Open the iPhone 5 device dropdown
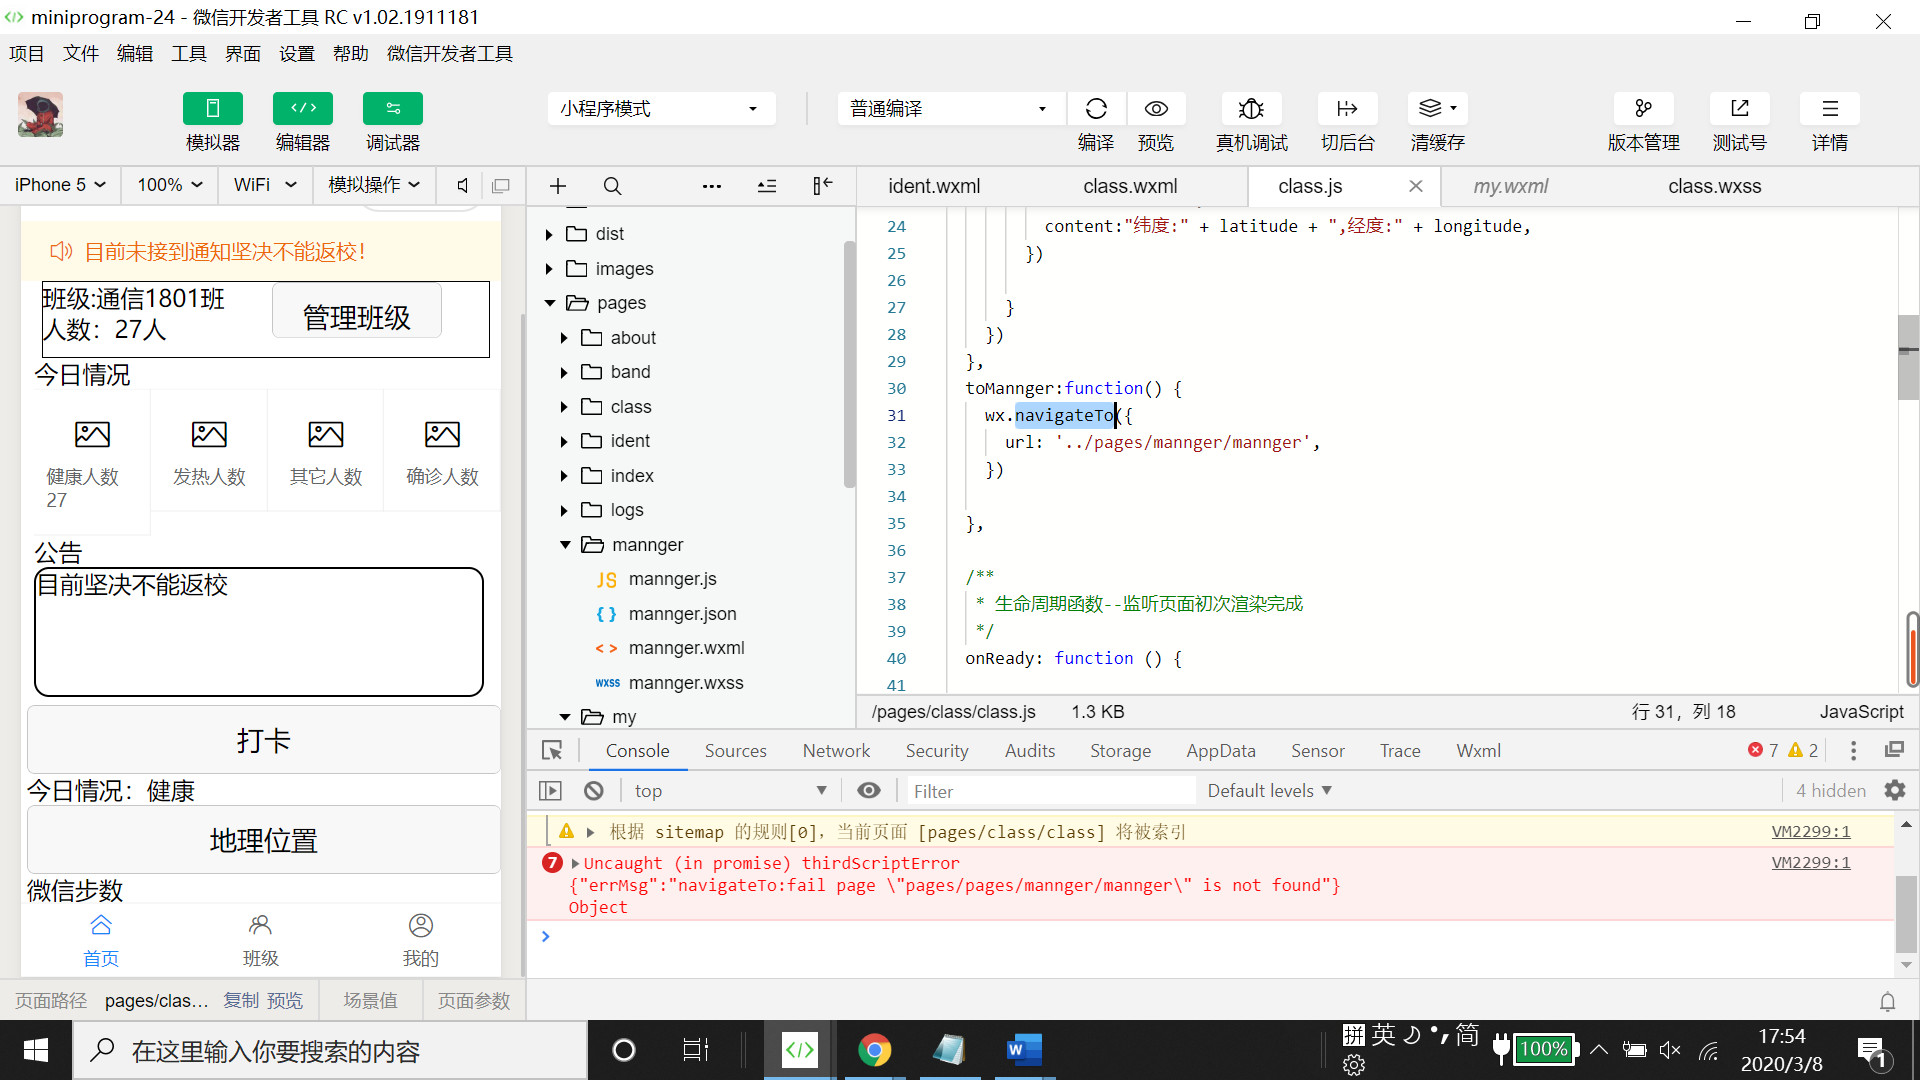The height and width of the screenshot is (1080, 1920). pos(59,185)
